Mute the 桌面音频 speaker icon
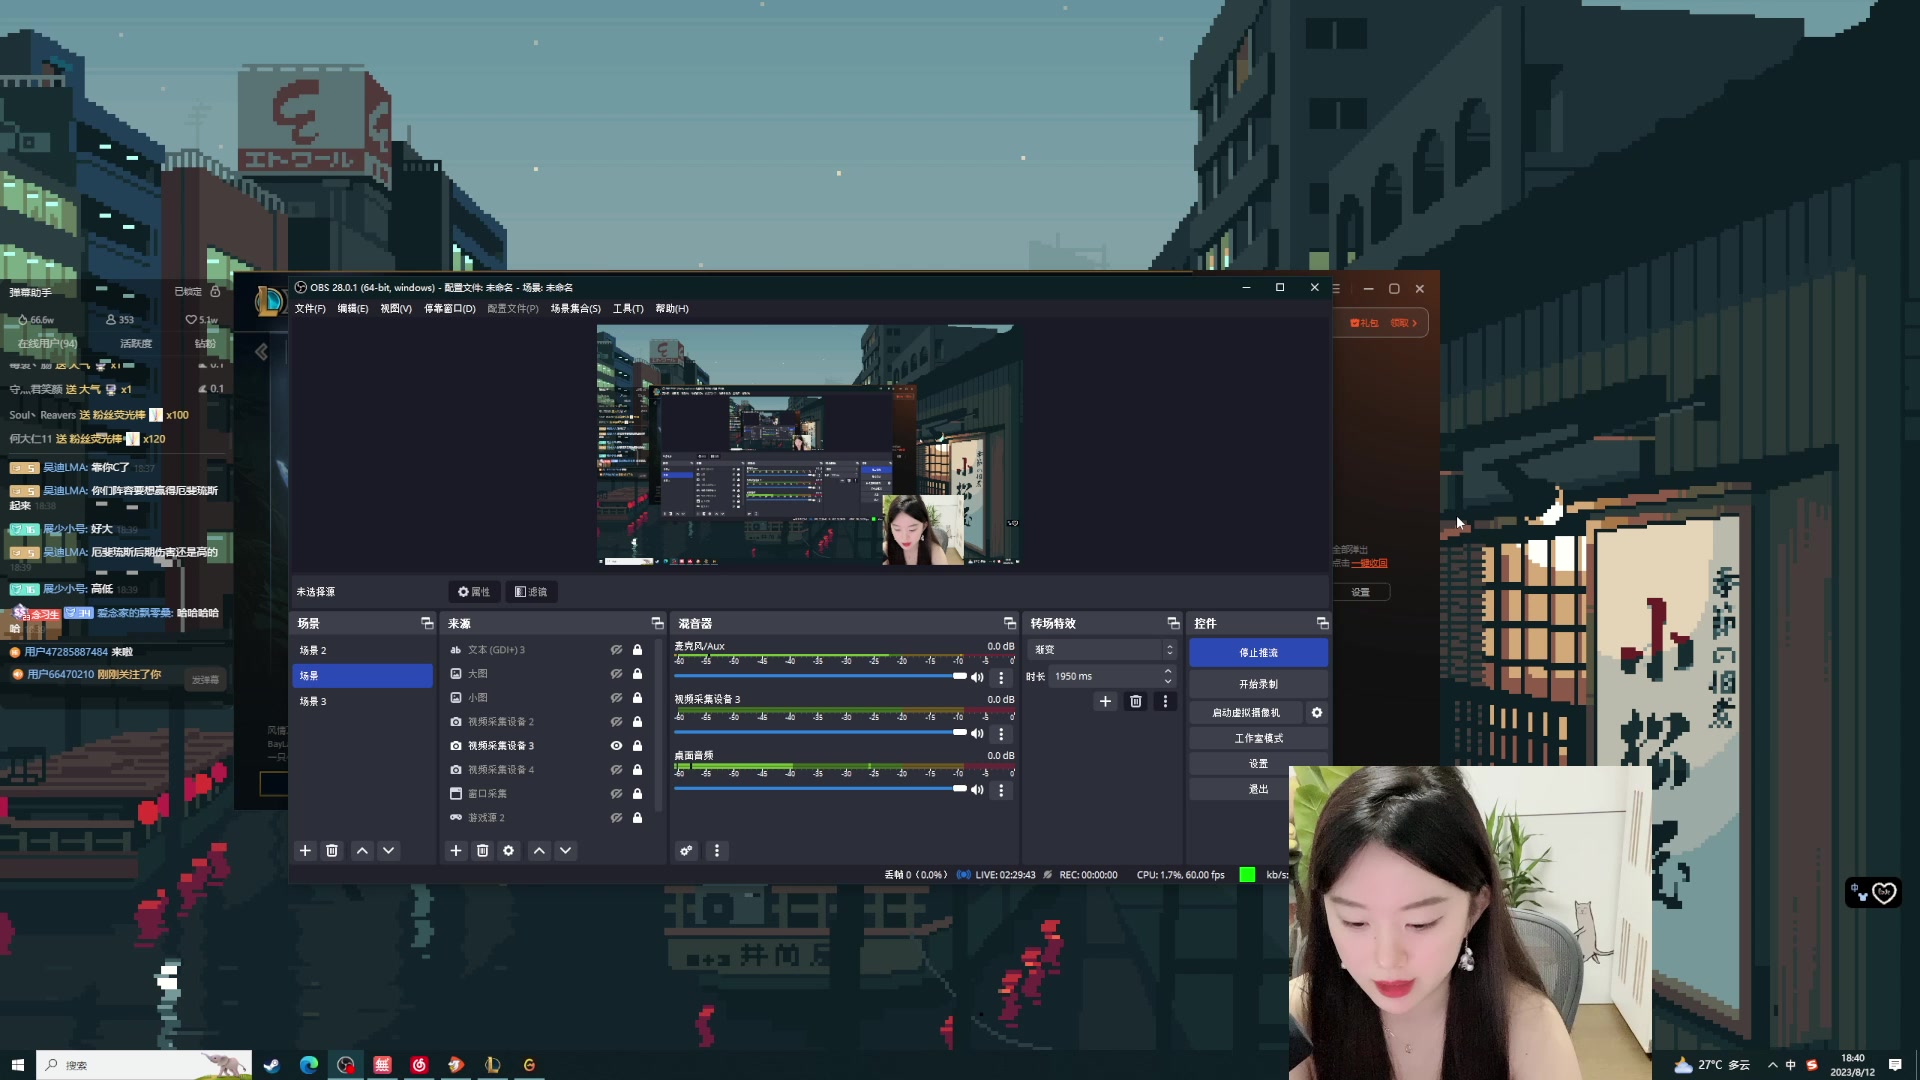1920x1080 pixels. click(x=977, y=789)
